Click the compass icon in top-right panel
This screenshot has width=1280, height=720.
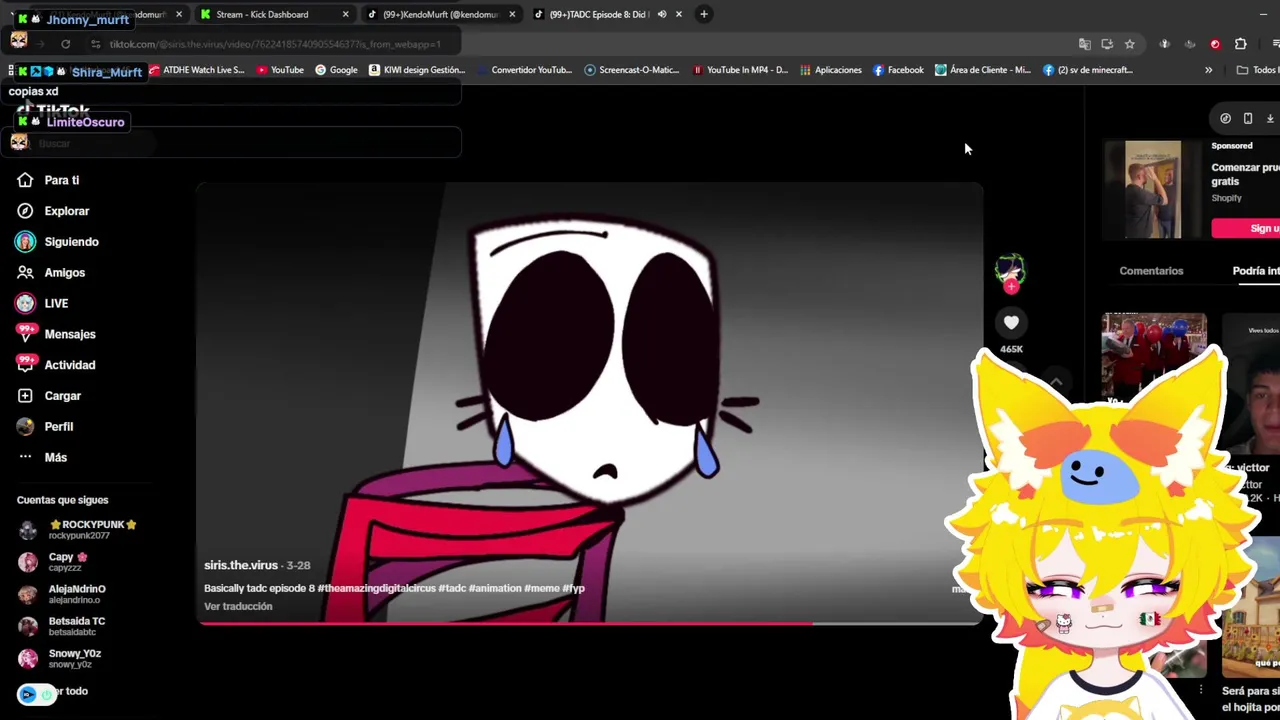(1225, 118)
